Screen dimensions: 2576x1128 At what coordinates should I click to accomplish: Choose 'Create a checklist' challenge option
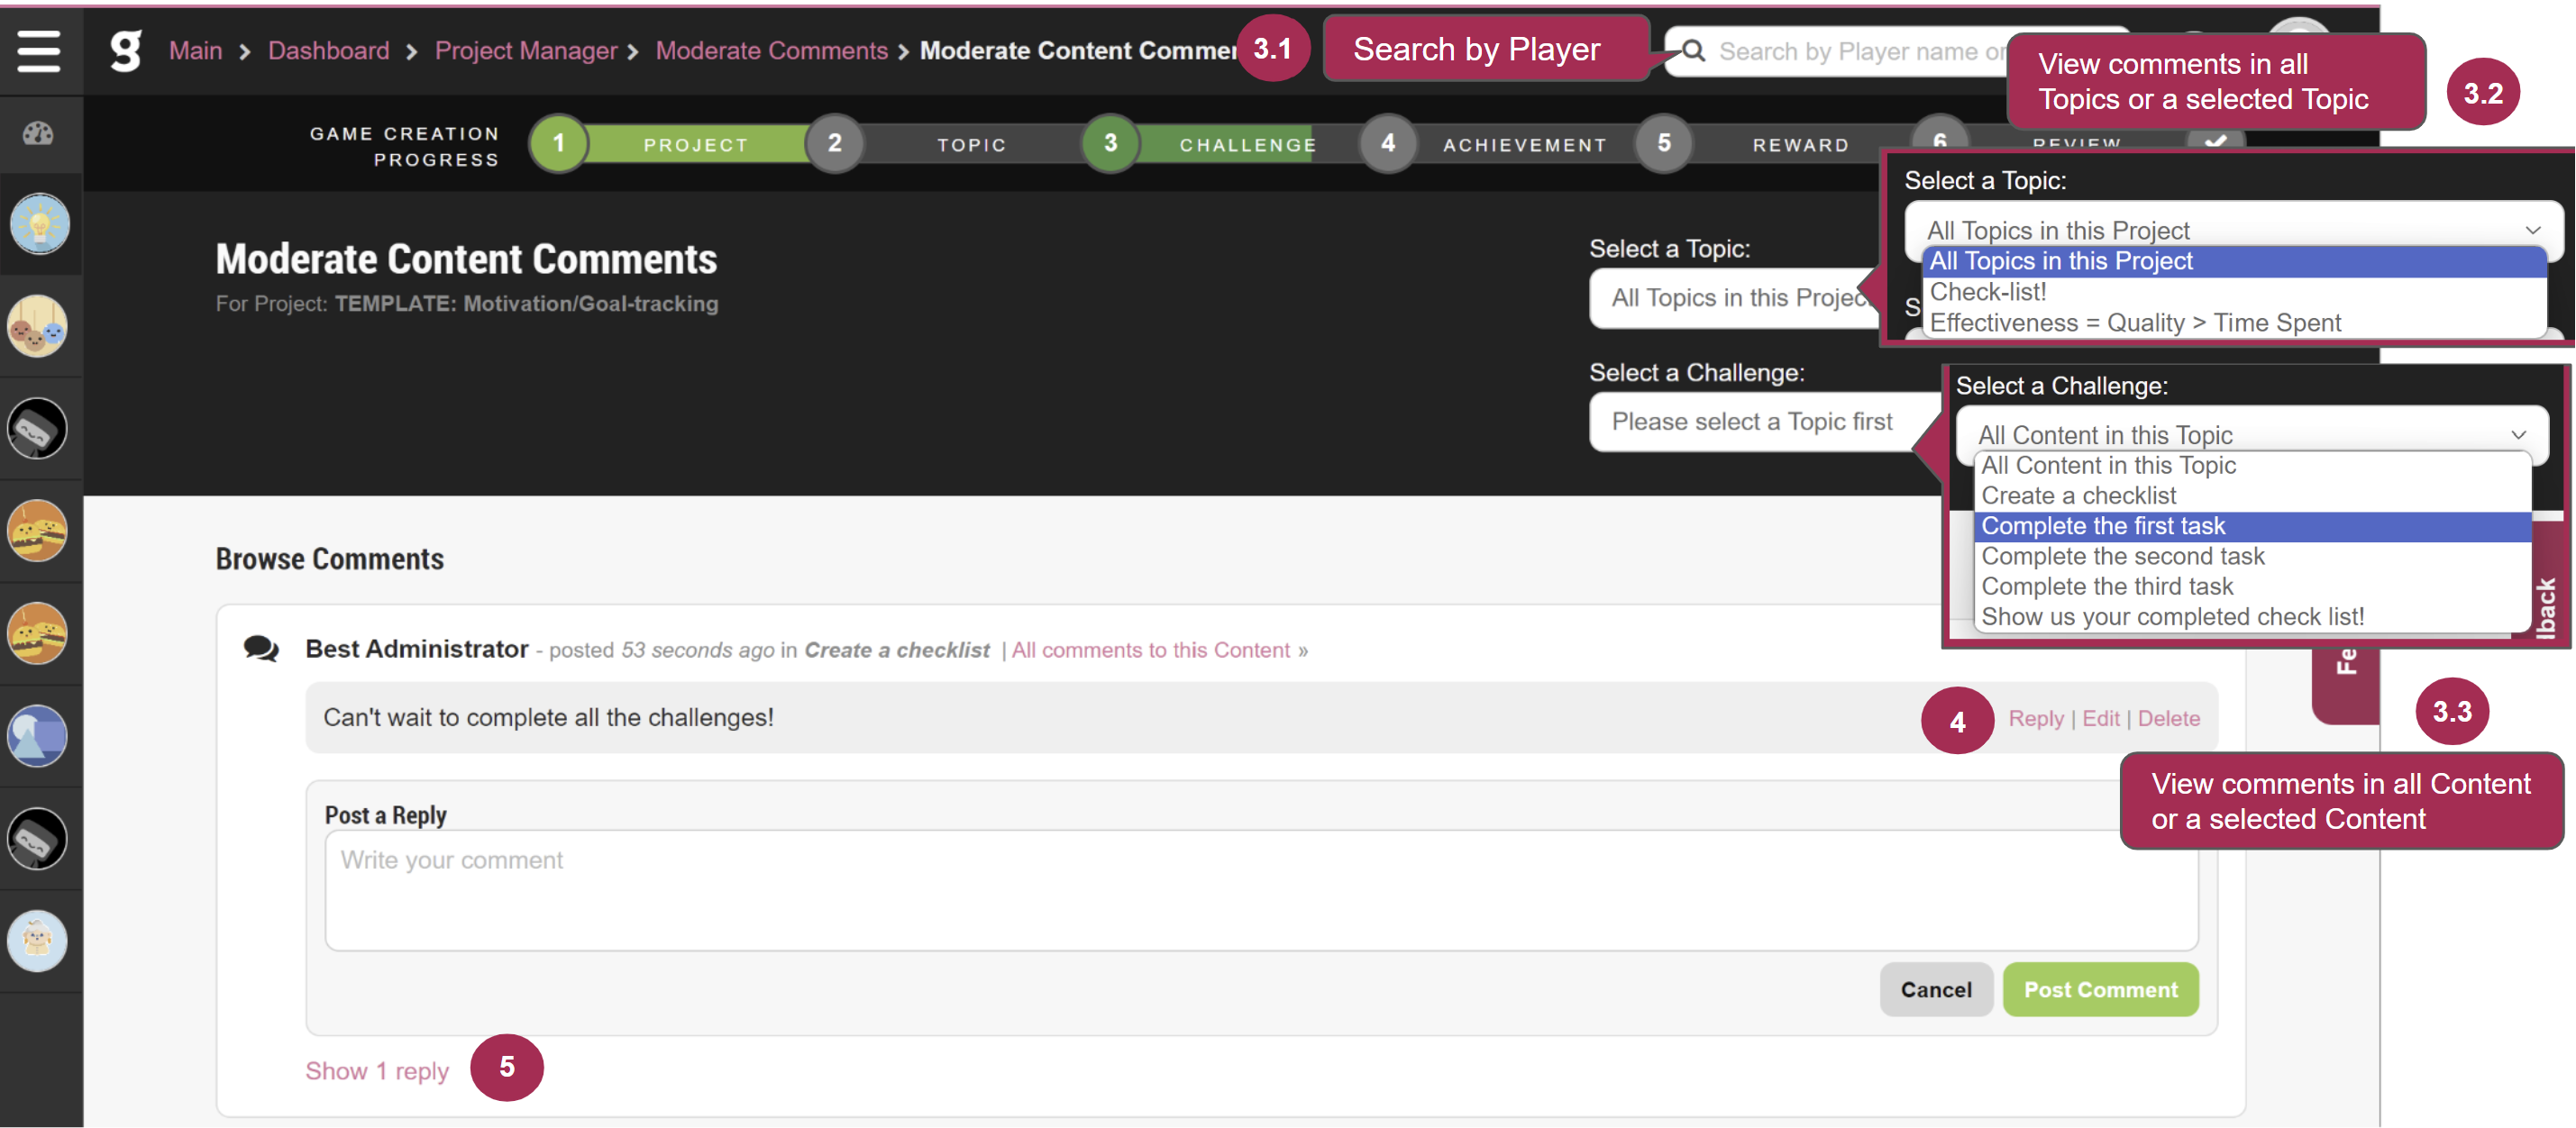click(x=2253, y=496)
